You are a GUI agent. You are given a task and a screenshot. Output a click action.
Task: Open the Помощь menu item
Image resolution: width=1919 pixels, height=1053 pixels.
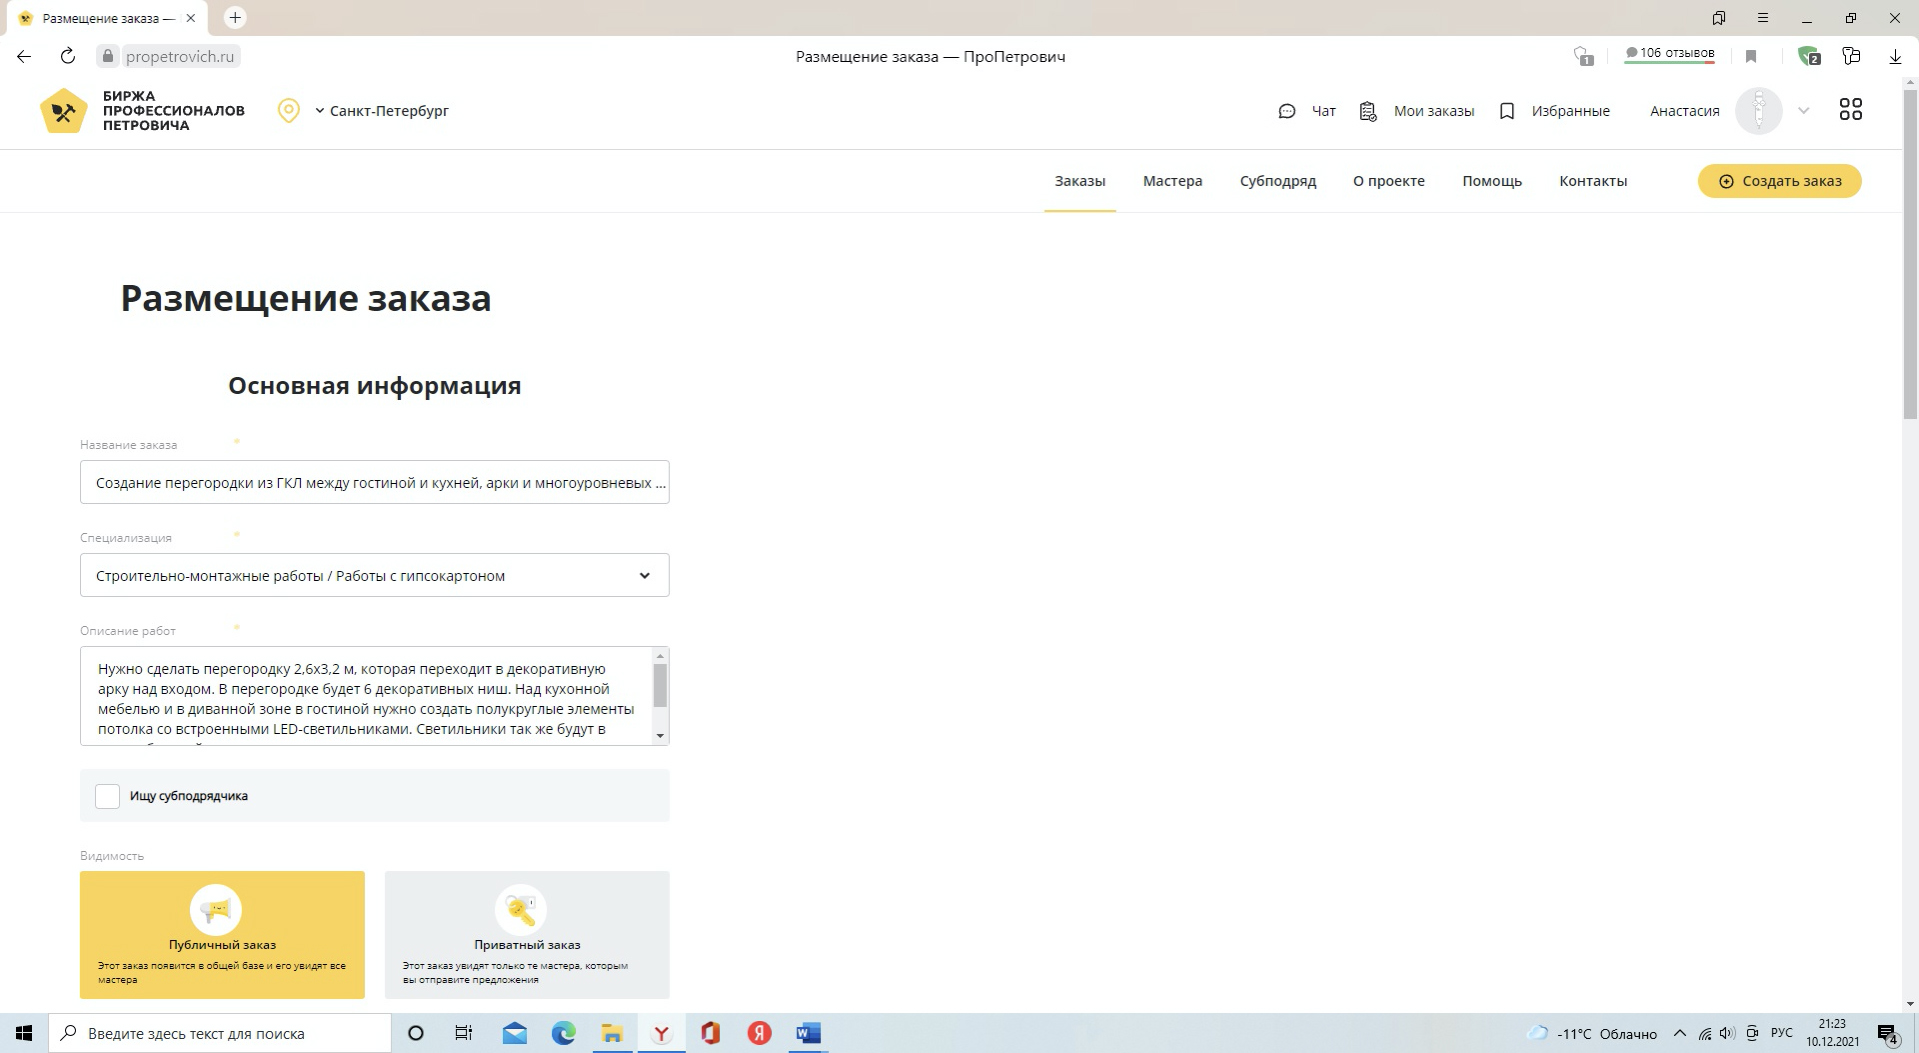click(1492, 181)
